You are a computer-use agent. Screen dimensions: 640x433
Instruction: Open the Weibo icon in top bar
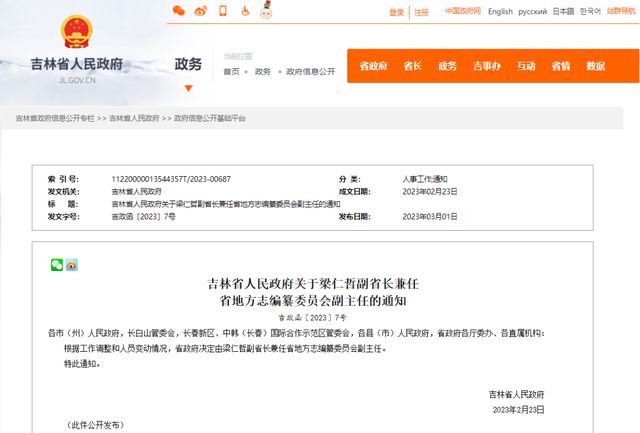200,11
